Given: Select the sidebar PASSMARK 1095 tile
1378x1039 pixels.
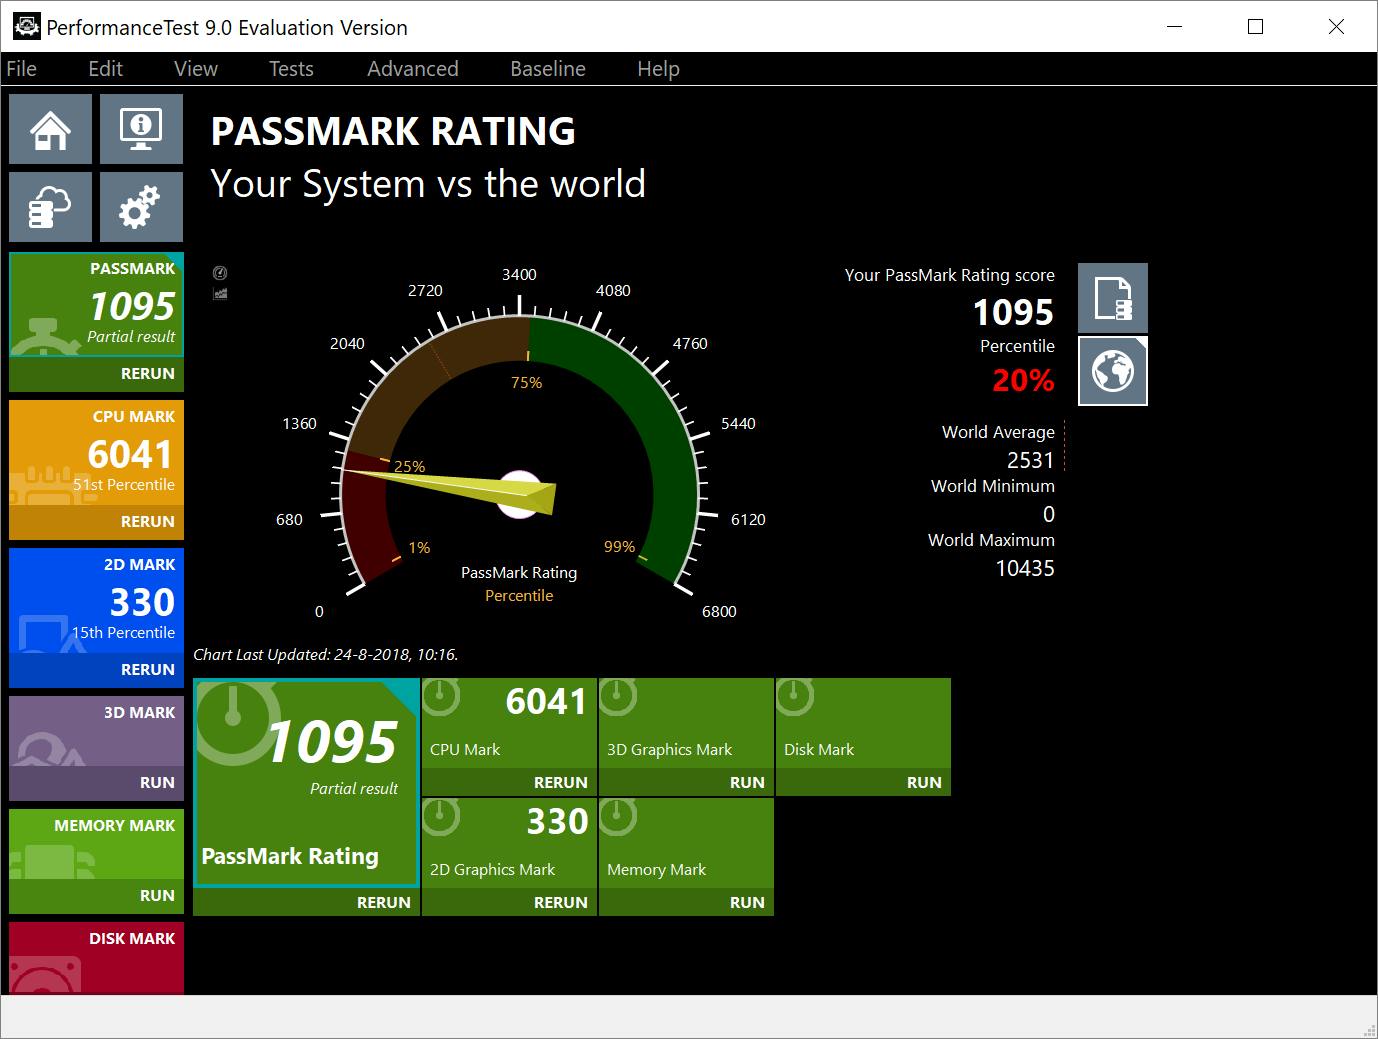Looking at the screenshot, I should pos(96,305).
